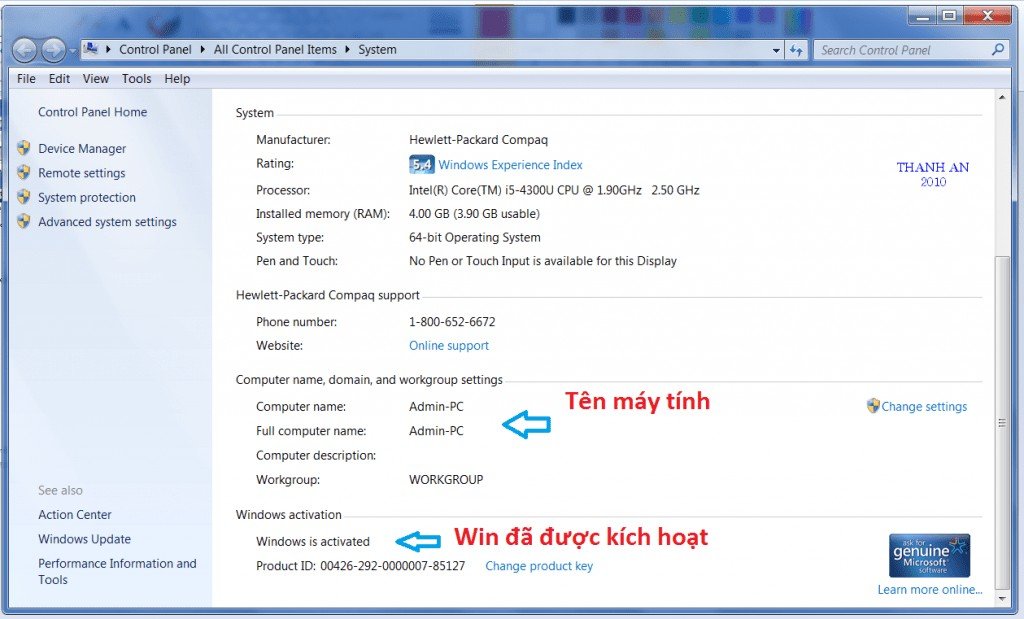Screen dimensions: 1024x619
Task: Open the Online support link
Action: 448,345
